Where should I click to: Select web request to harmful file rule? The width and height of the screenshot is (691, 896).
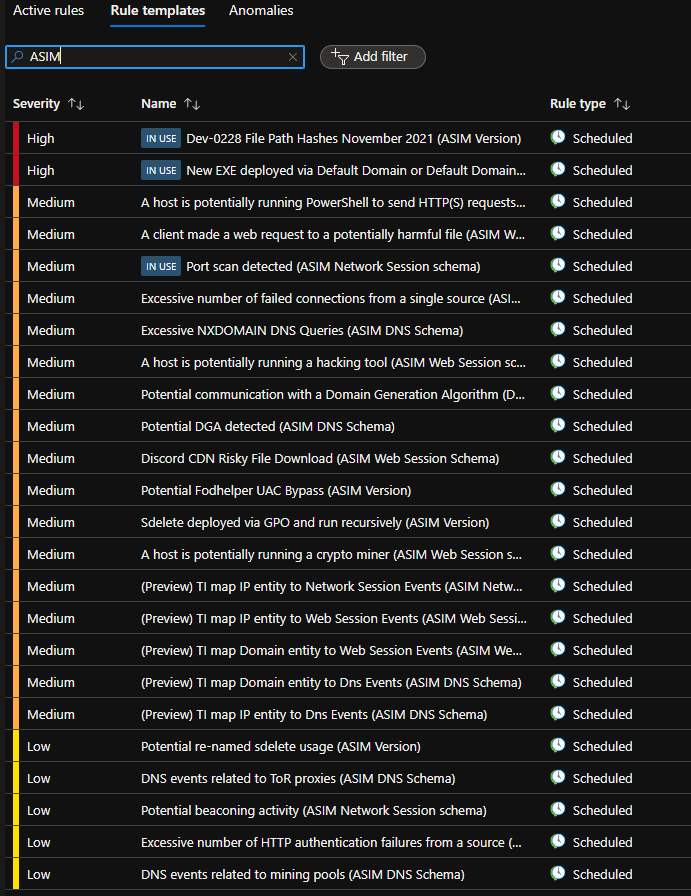point(333,234)
